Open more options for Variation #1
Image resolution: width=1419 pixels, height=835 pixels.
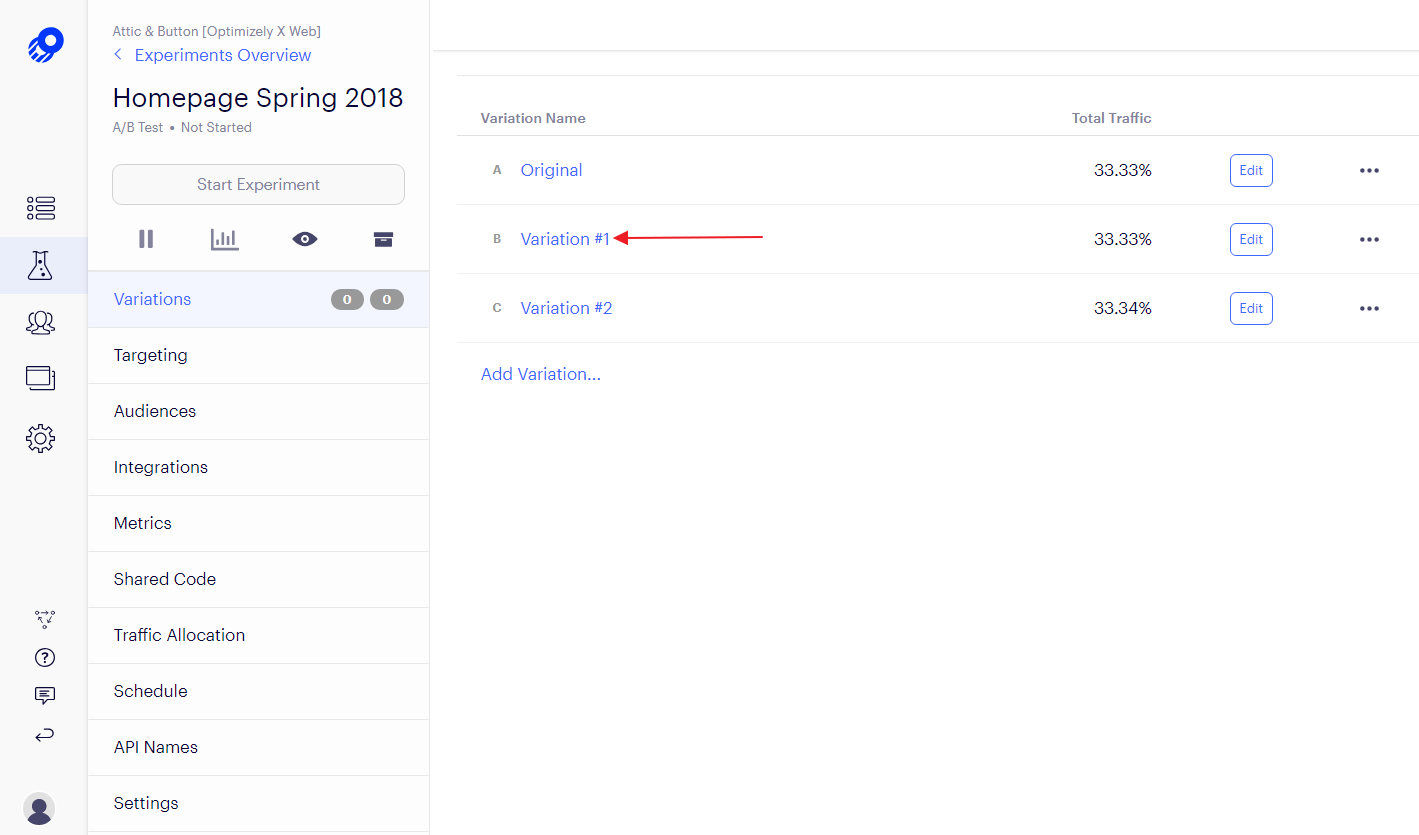click(x=1369, y=240)
